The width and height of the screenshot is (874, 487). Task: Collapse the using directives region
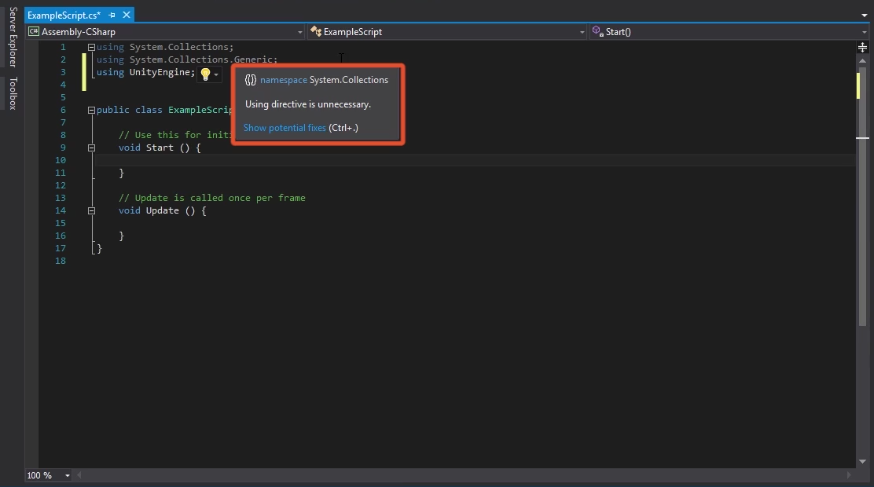(91, 47)
